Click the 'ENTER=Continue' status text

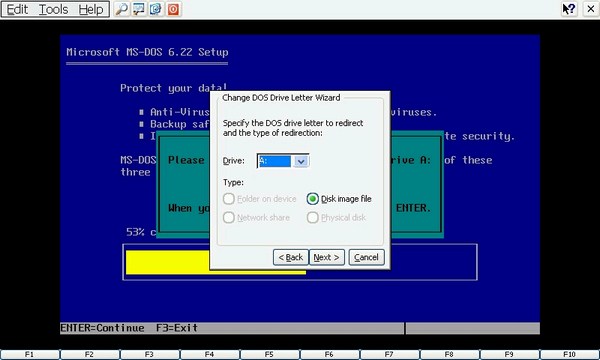click(x=103, y=328)
